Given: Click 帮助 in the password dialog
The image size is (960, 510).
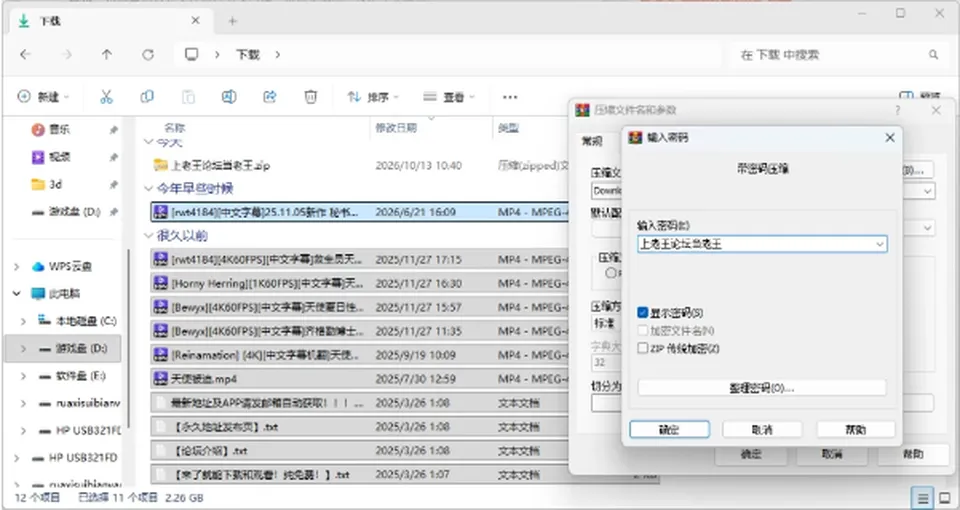Looking at the screenshot, I should click(855, 430).
